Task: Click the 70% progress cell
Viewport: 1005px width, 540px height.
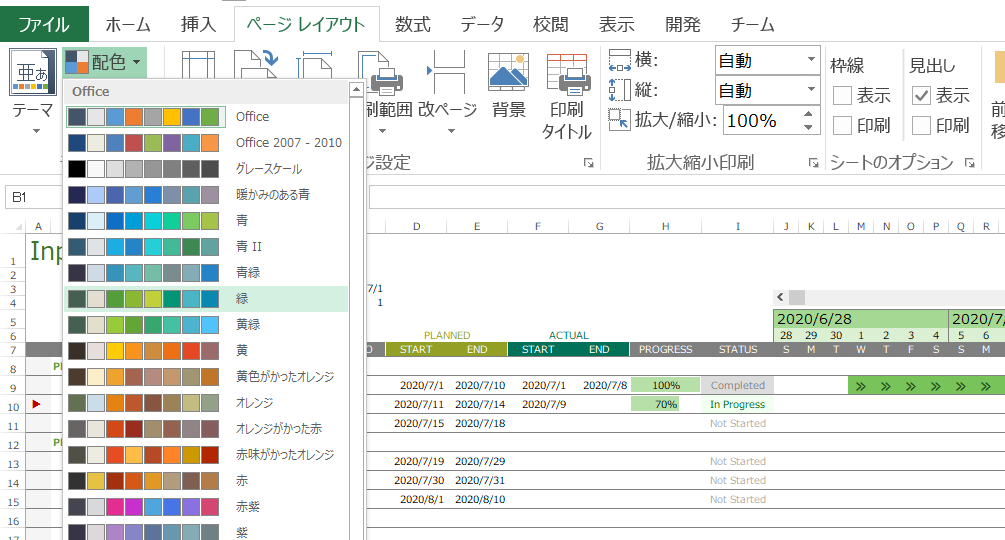Action: 665,404
